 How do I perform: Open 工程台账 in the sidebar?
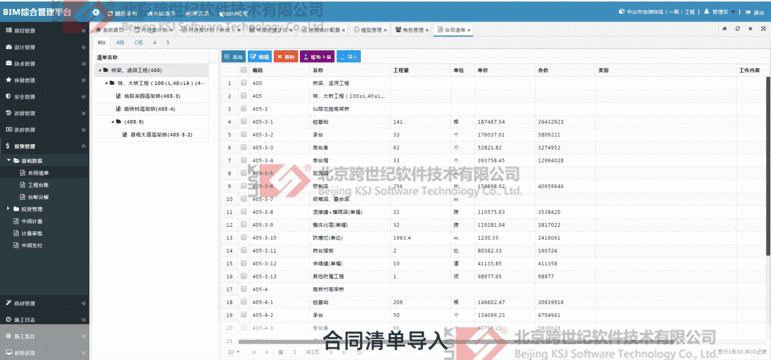click(38, 185)
